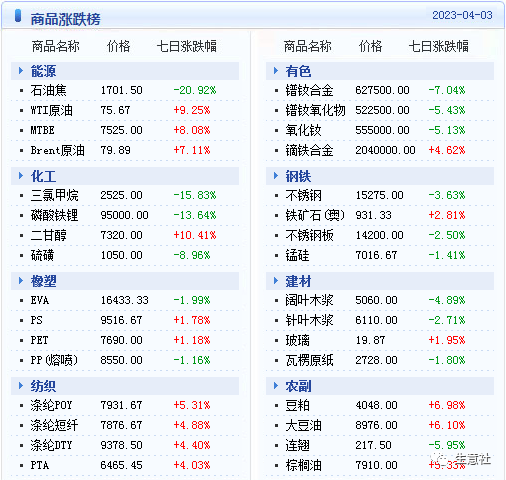The width and height of the screenshot is (506, 480).
Task: Click the 玻璃 price 19.87
Action: 370,340
